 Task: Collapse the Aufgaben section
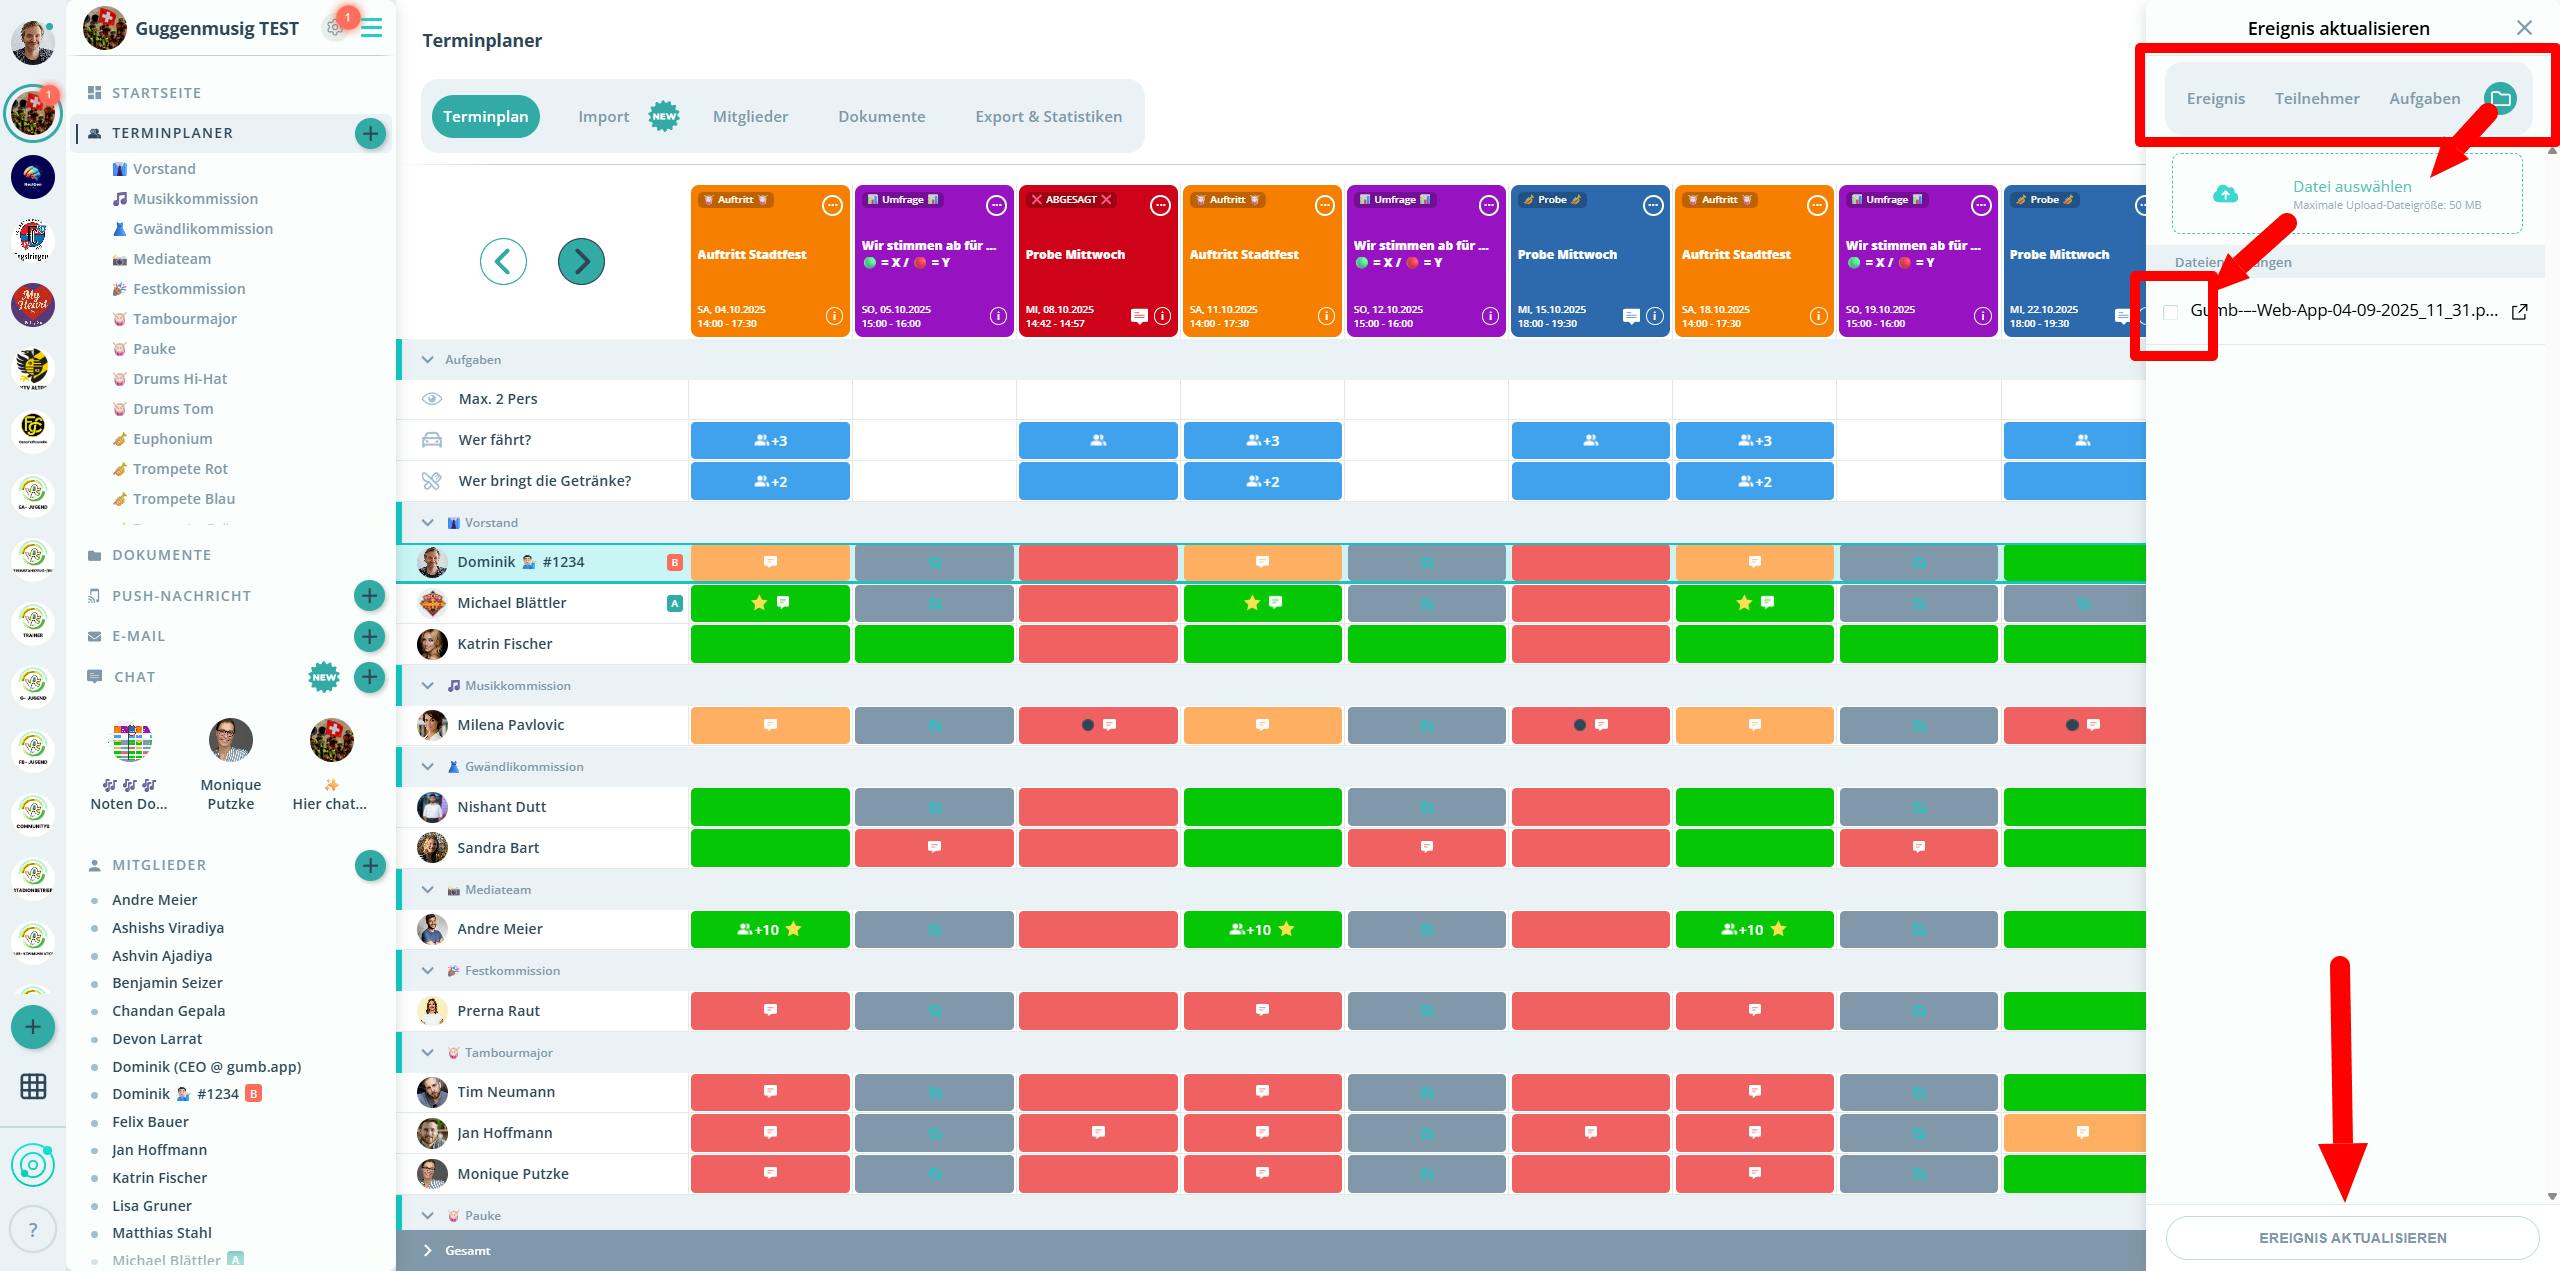[428, 360]
